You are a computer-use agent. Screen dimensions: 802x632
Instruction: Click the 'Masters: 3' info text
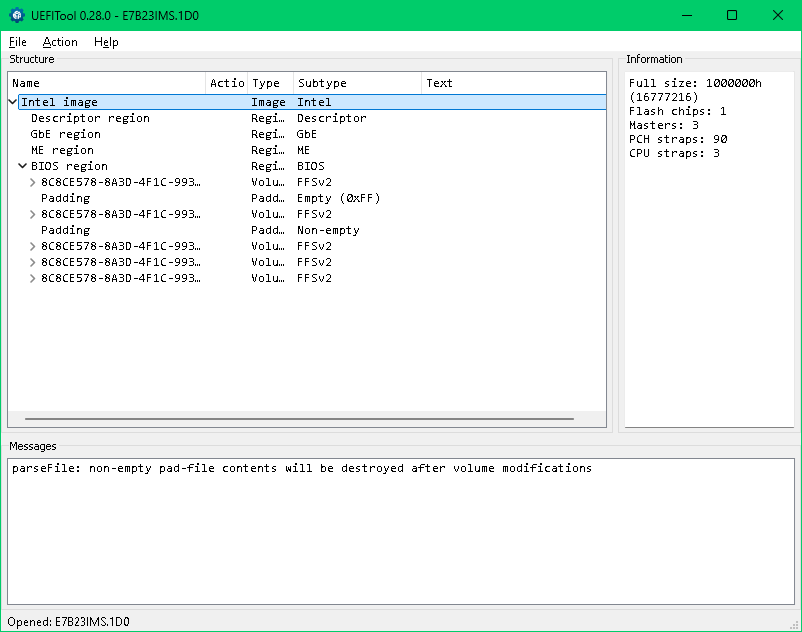tap(663, 125)
